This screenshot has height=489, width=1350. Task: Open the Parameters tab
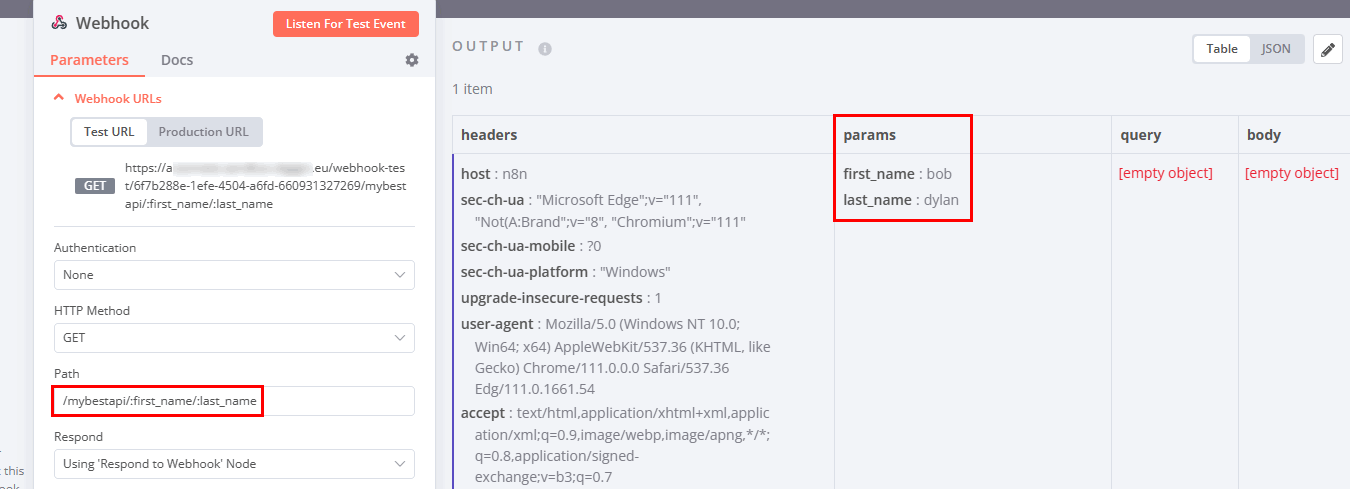89,60
